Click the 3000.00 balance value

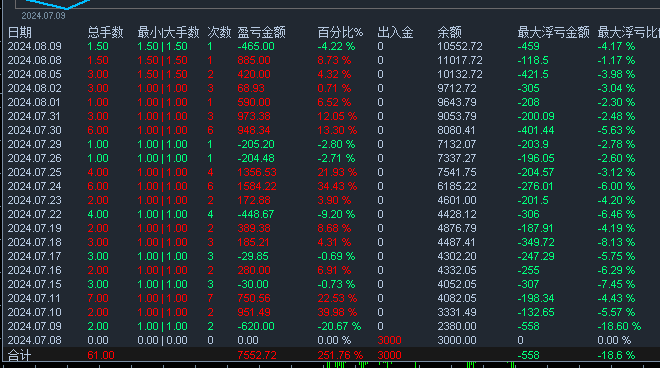[x=457, y=340]
